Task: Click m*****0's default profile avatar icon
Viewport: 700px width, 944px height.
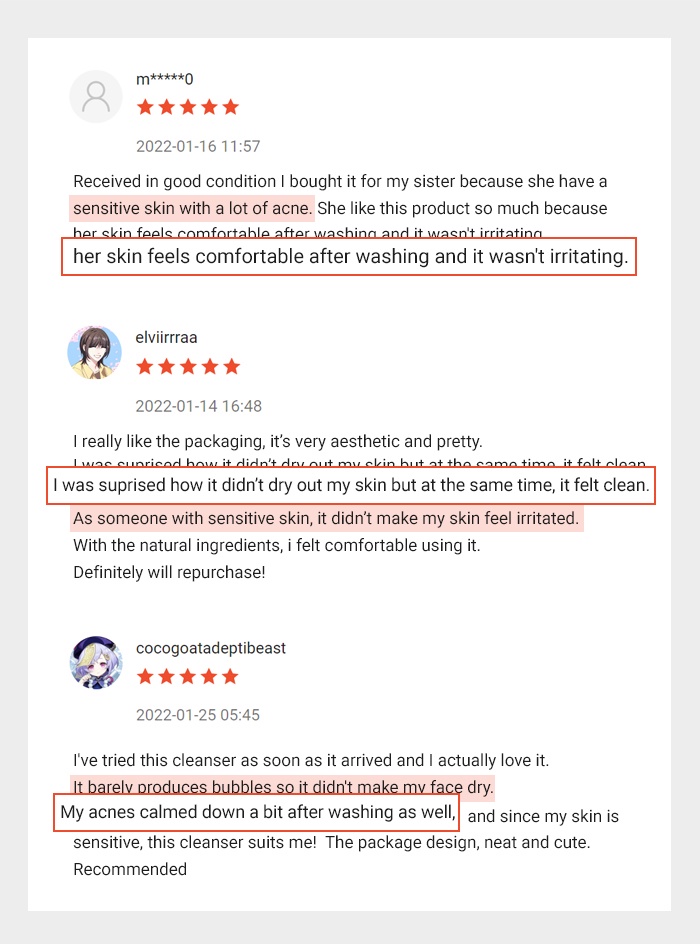Action: [x=96, y=97]
